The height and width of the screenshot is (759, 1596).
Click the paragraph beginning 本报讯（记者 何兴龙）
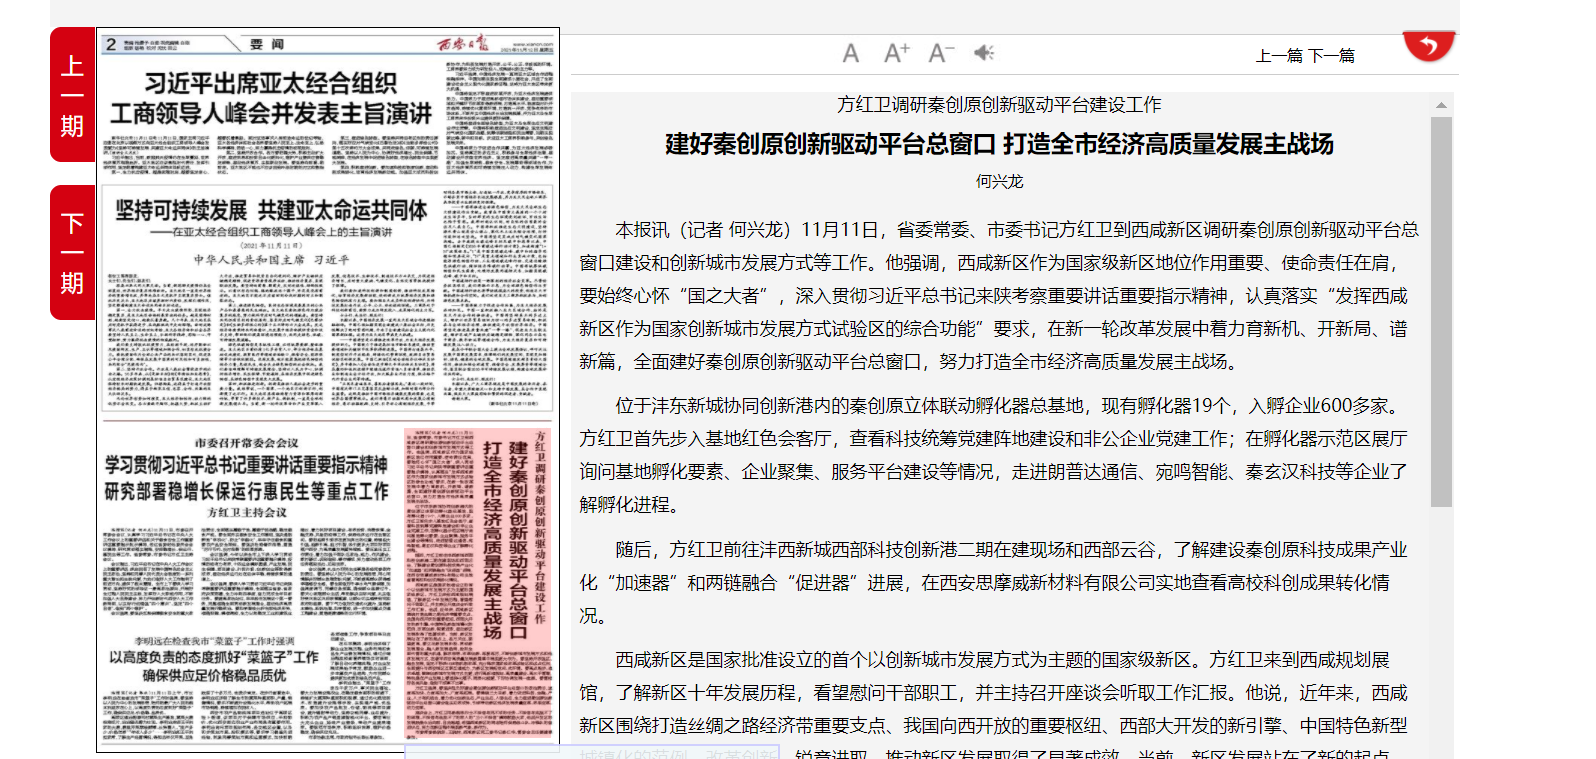coord(999,296)
